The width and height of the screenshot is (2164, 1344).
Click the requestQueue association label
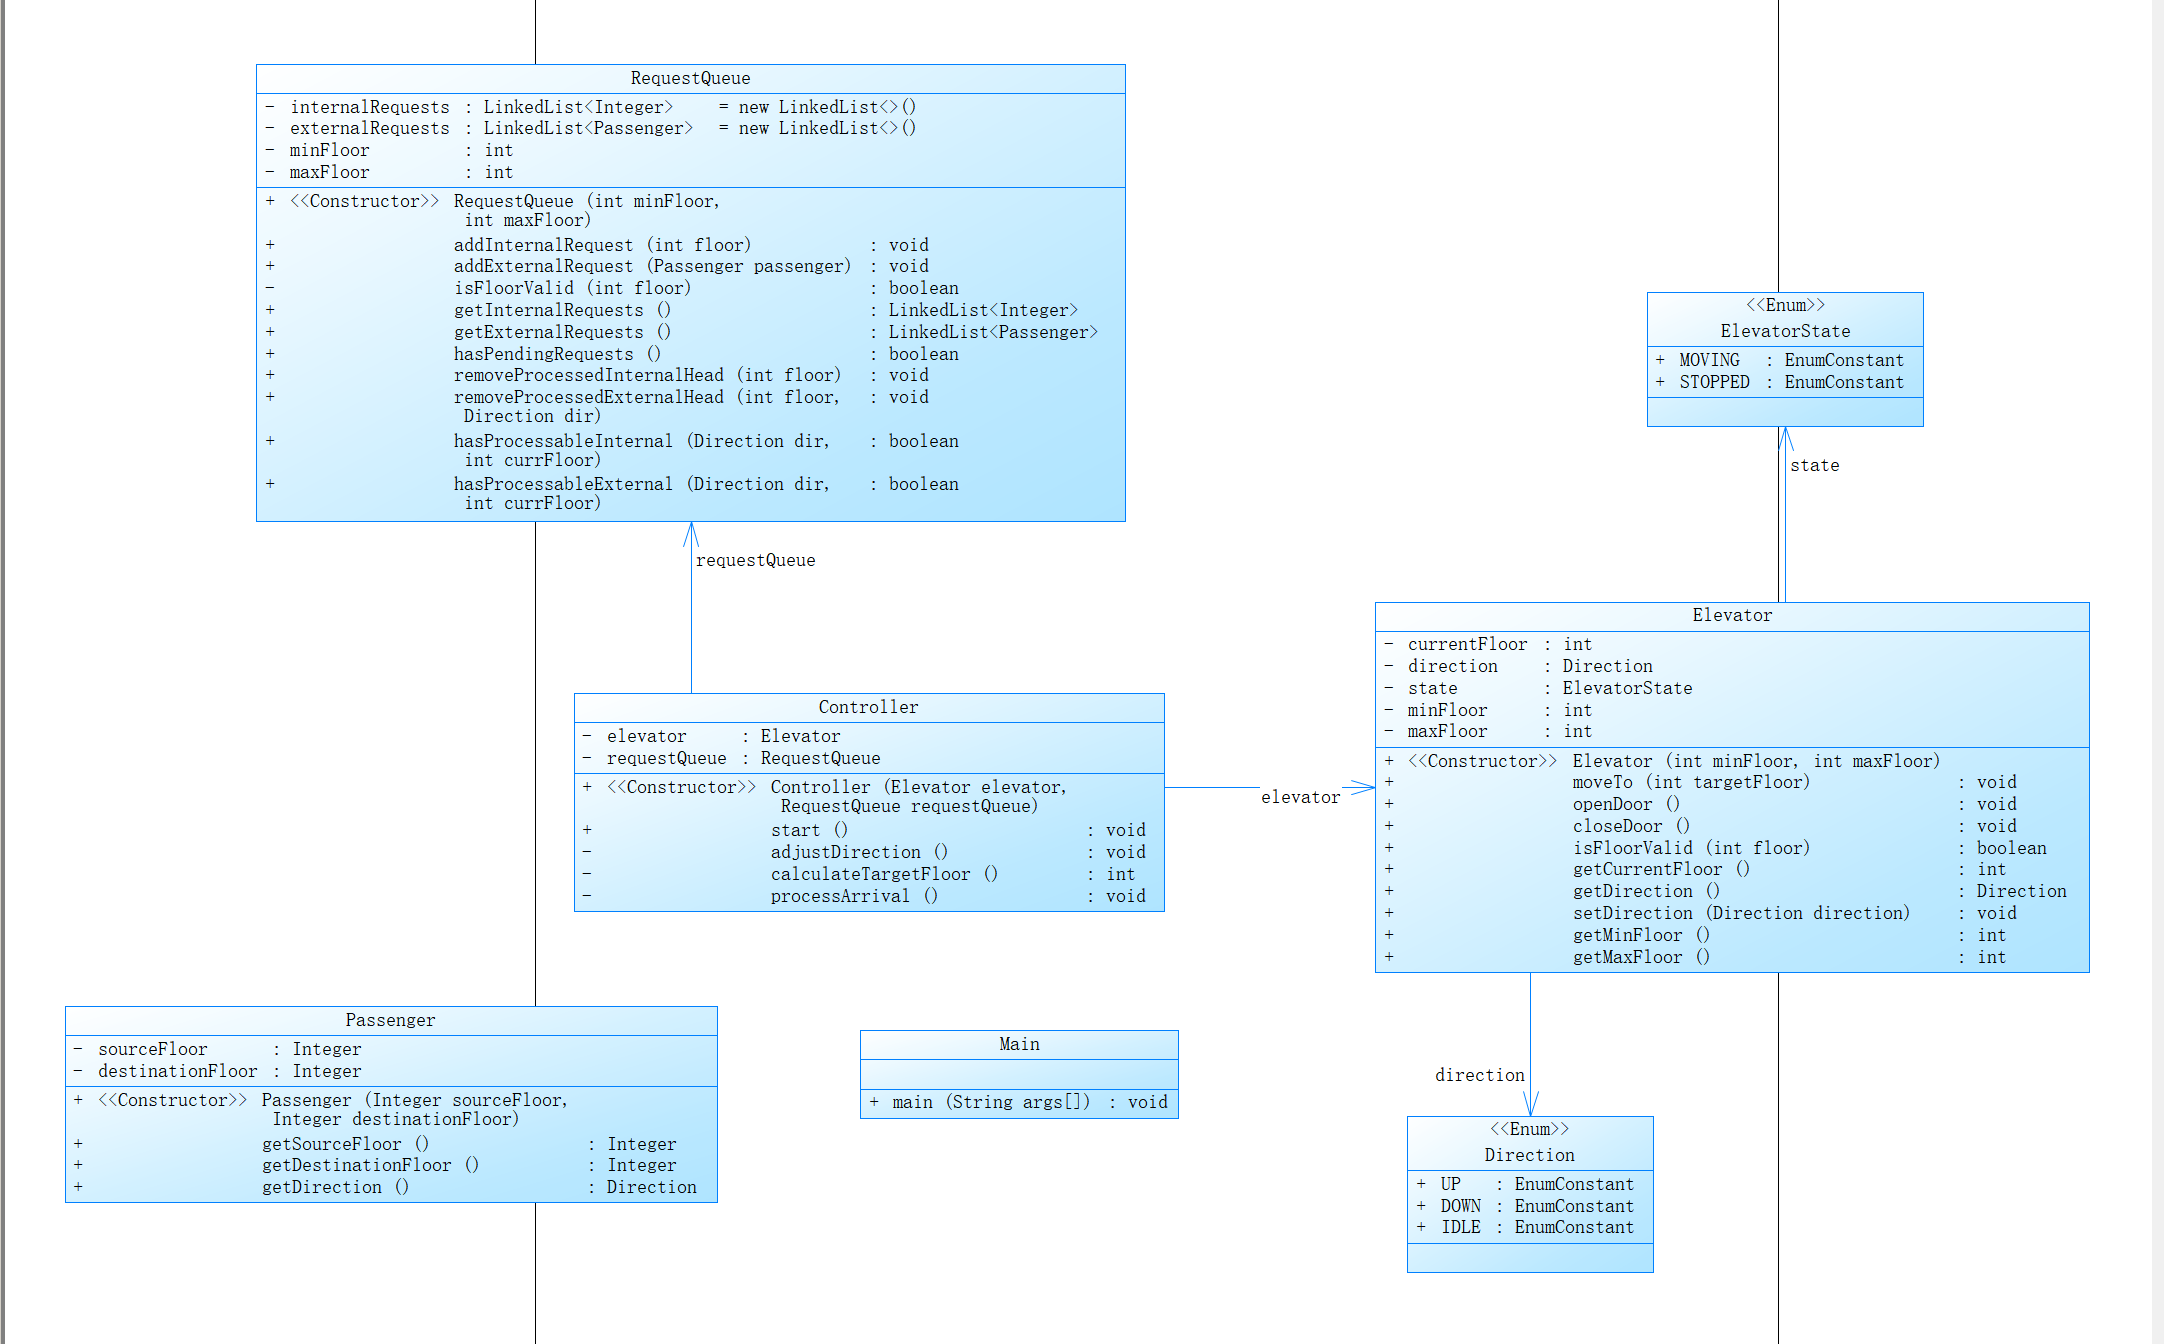(755, 560)
